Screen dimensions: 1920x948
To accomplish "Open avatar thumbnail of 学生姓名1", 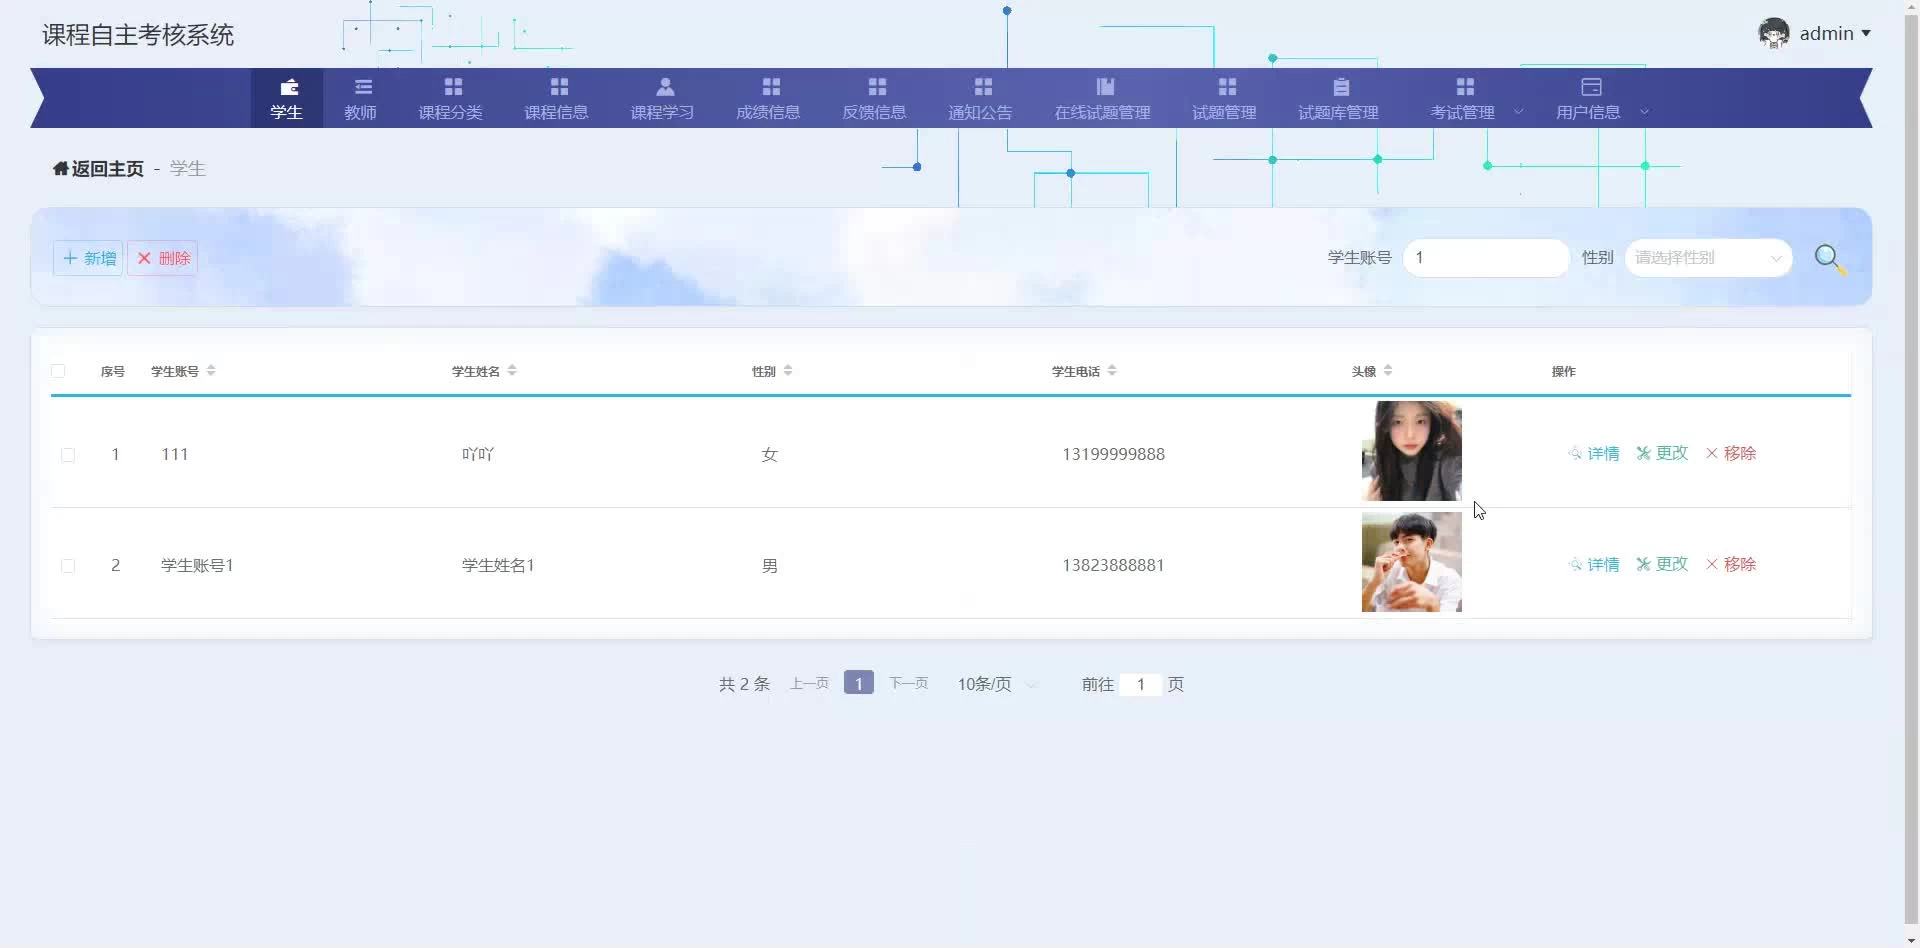I will pos(1411,562).
